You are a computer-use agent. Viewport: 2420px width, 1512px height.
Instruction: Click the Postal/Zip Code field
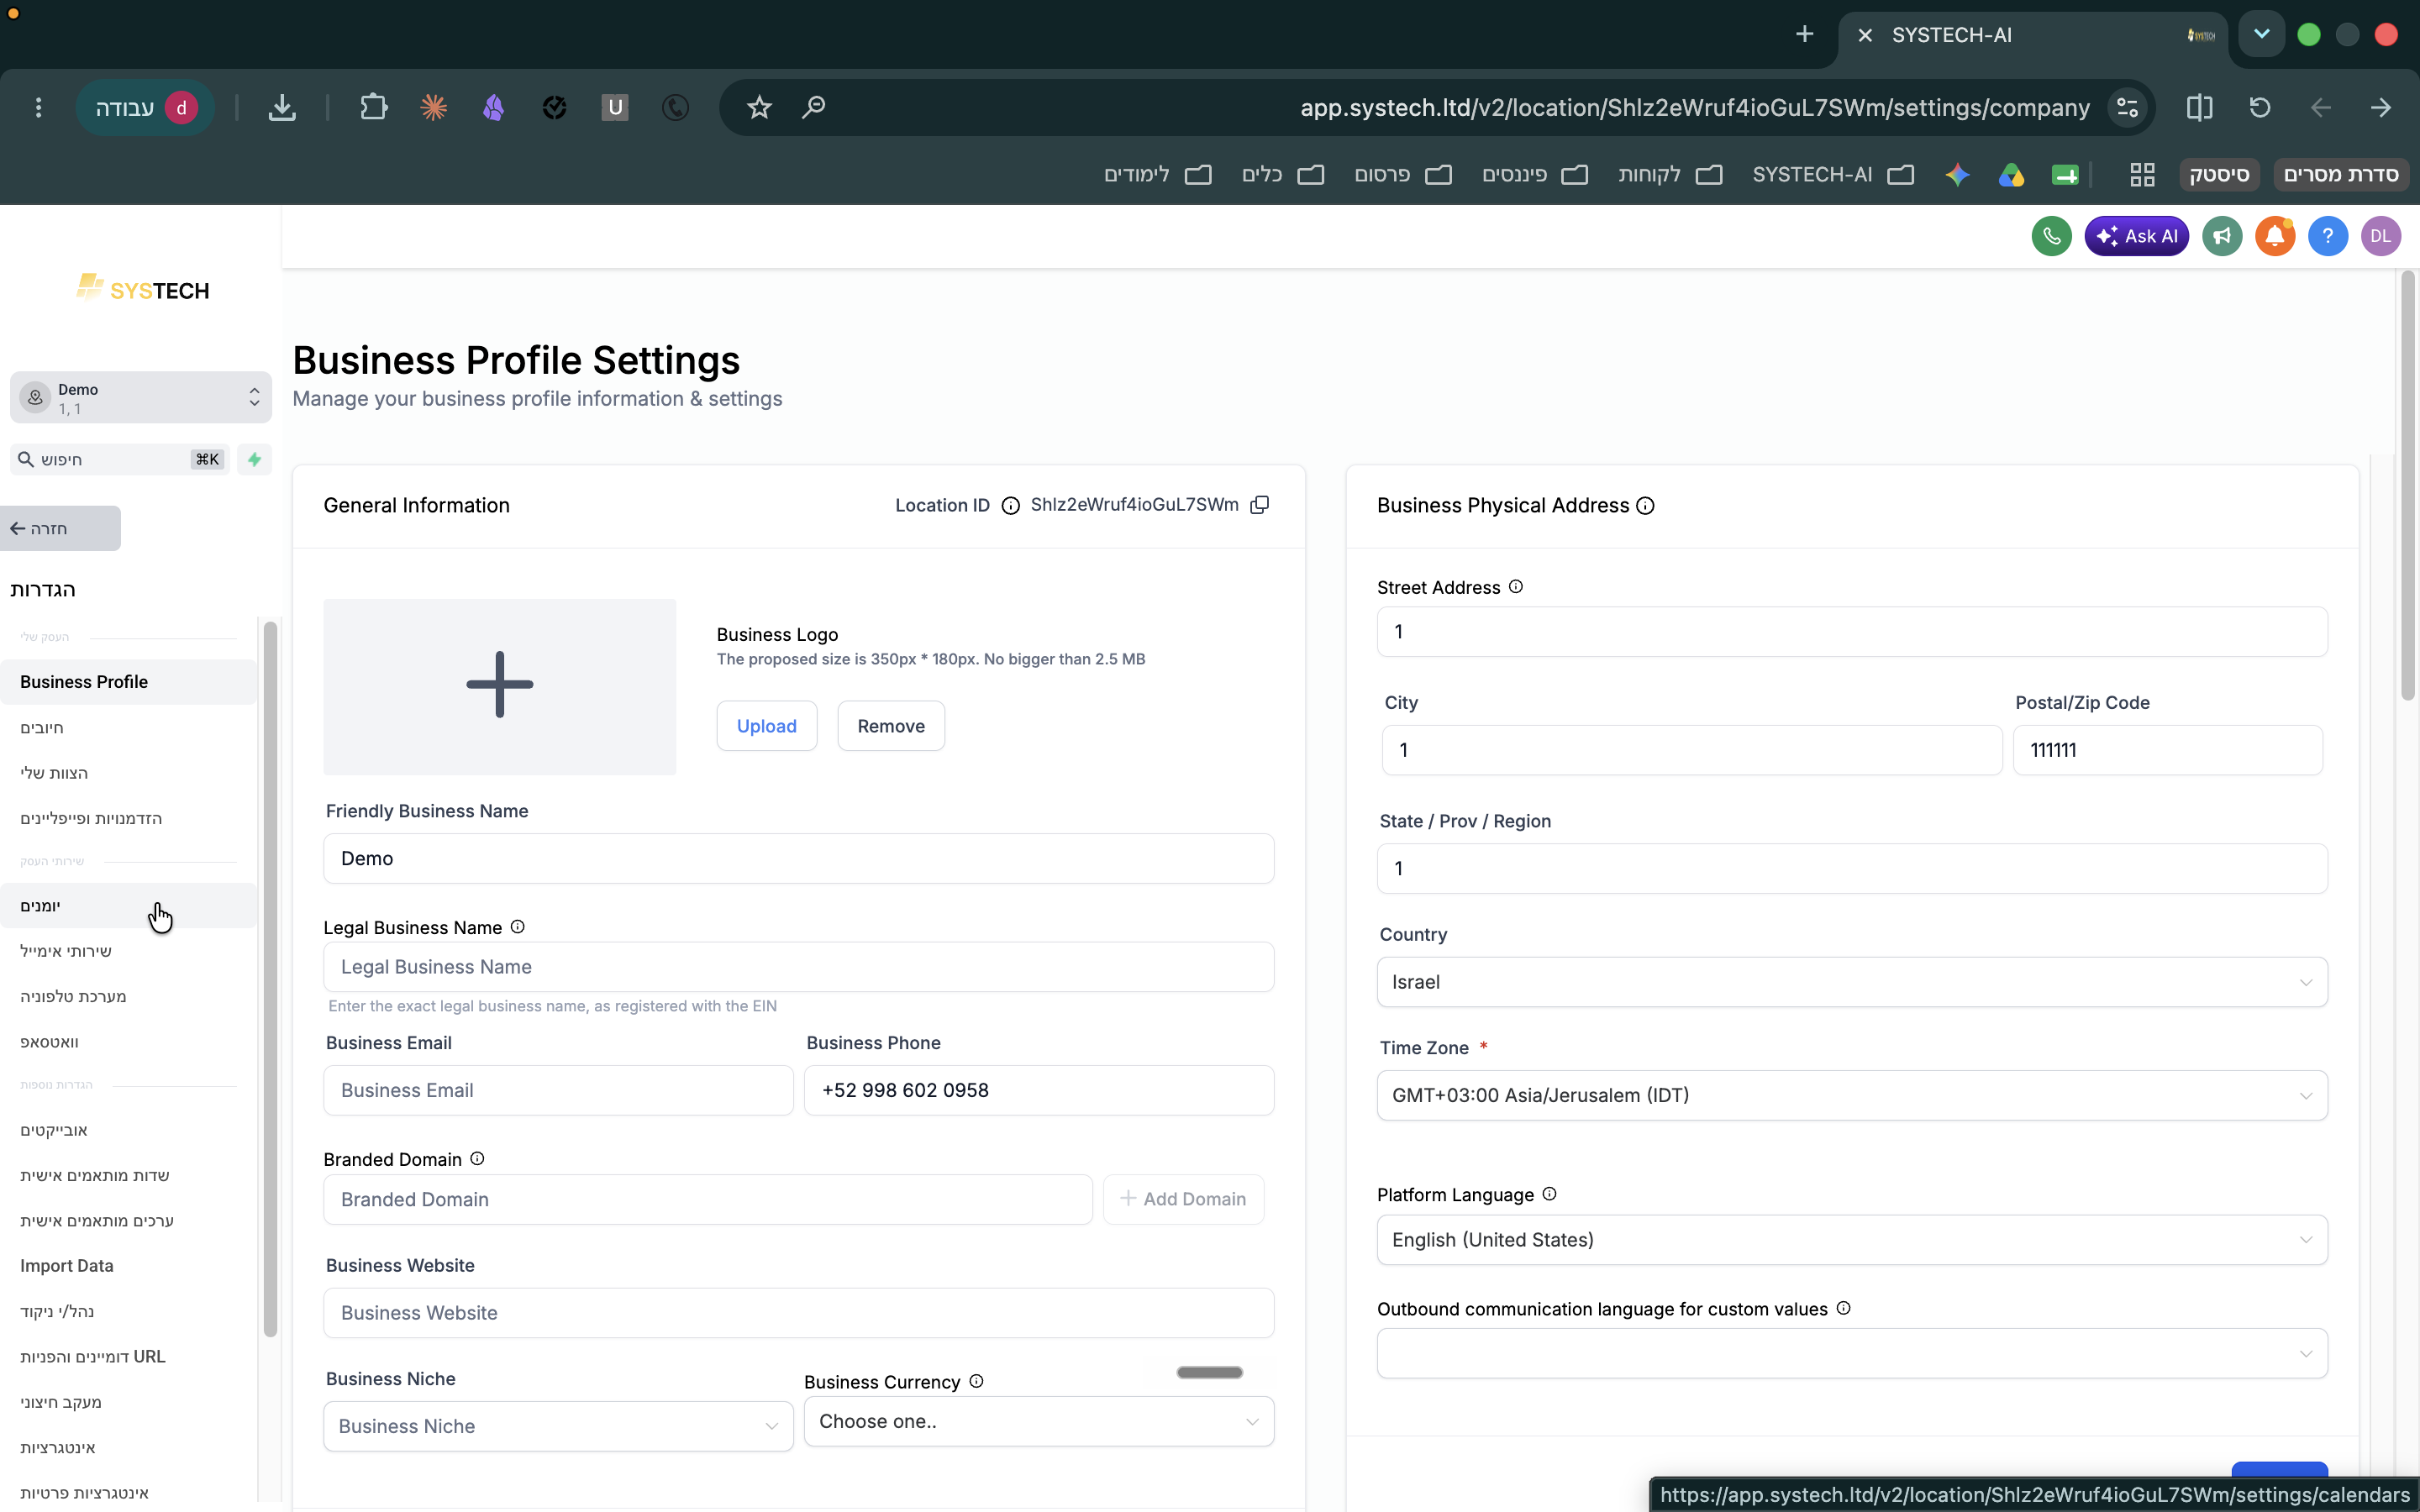(2167, 750)
